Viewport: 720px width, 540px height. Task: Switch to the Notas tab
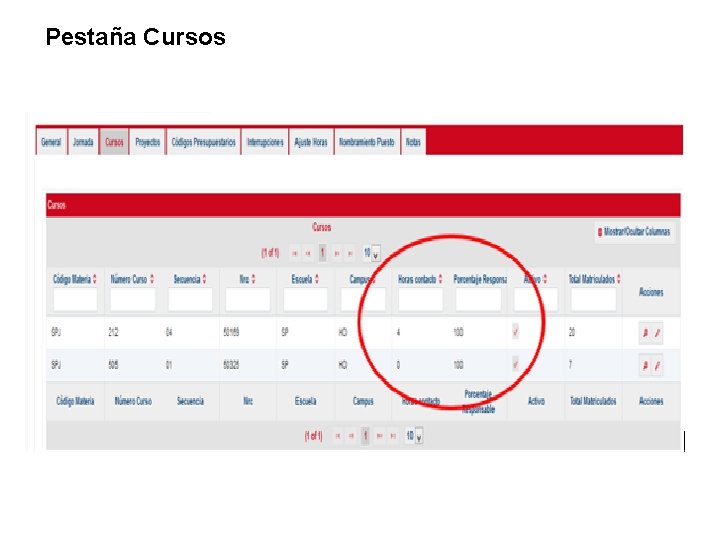413,142
